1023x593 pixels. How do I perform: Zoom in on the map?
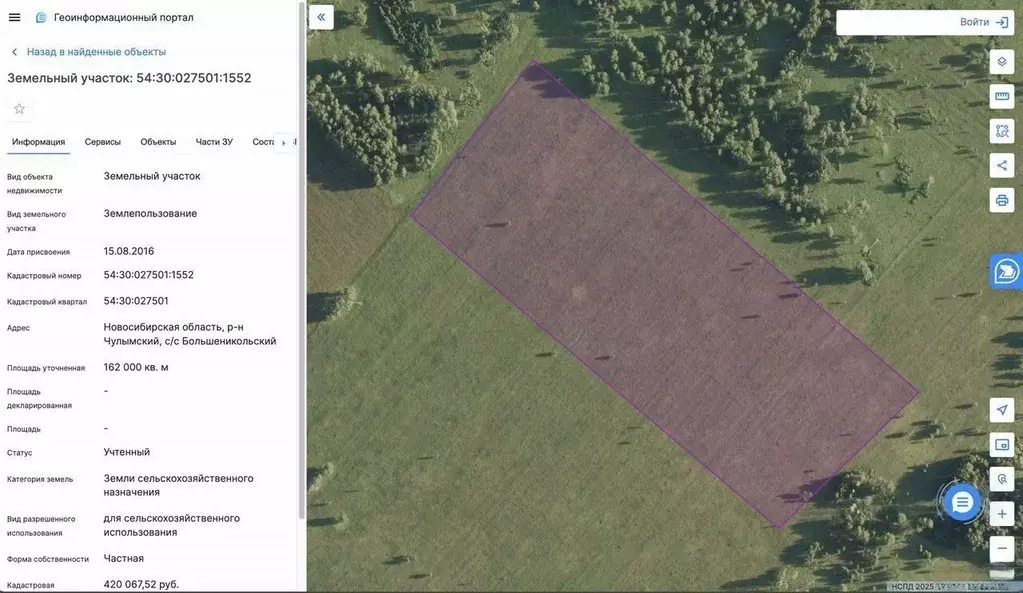pyautogui.click(x=1001, y=514)
